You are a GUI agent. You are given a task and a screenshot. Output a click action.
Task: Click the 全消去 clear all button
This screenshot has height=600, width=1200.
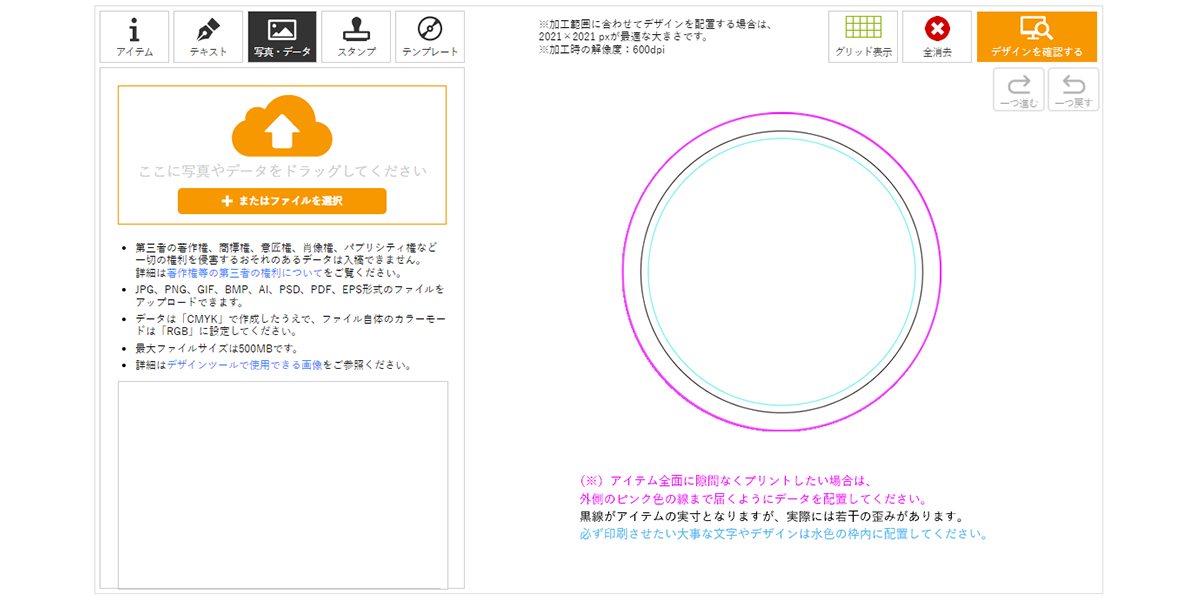(x=937, y=37)
